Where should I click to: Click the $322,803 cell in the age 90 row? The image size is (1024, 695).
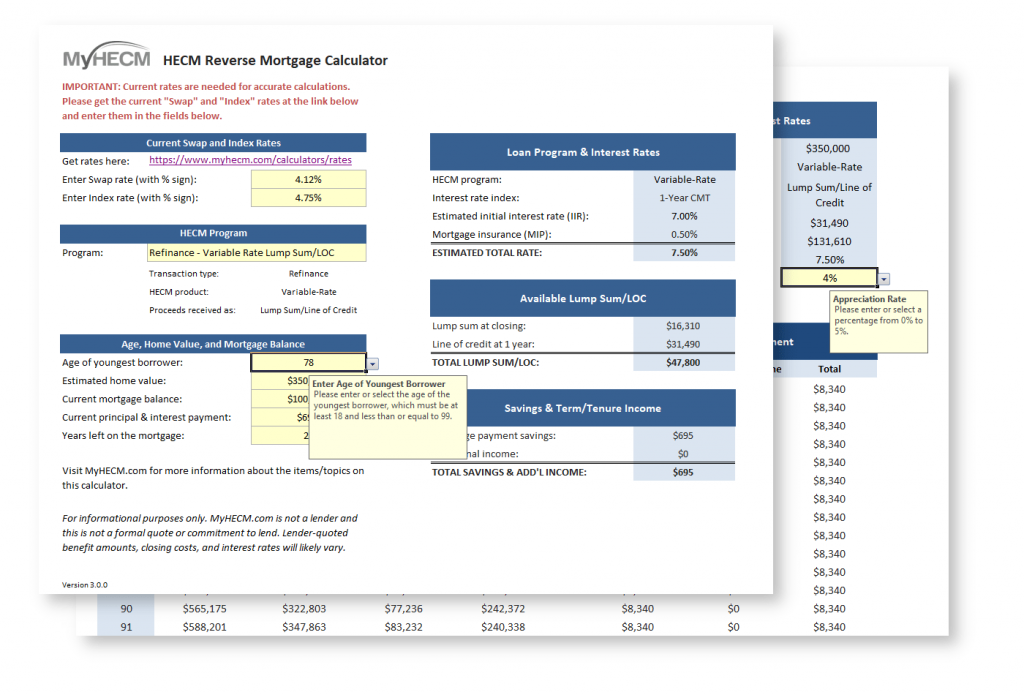[x=304, y=609]
